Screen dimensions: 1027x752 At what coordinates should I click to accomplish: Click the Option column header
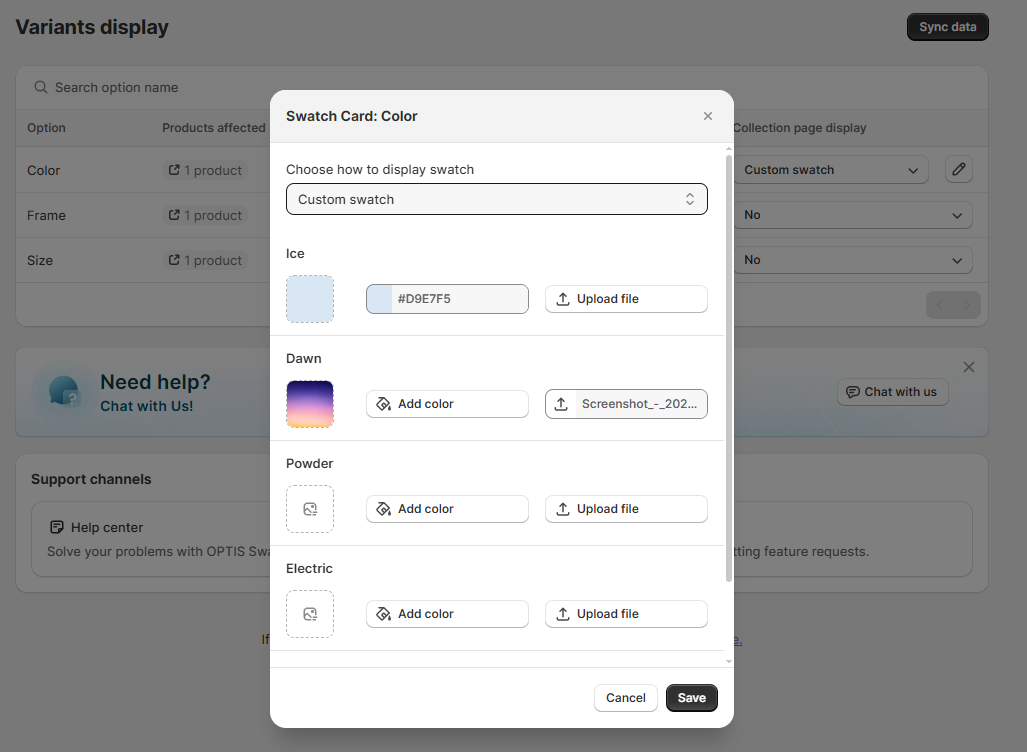46,128
